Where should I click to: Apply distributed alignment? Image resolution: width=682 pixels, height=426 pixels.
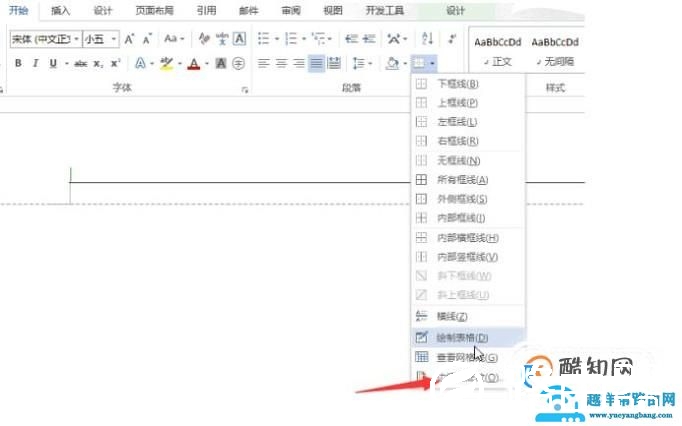(334, 64)
